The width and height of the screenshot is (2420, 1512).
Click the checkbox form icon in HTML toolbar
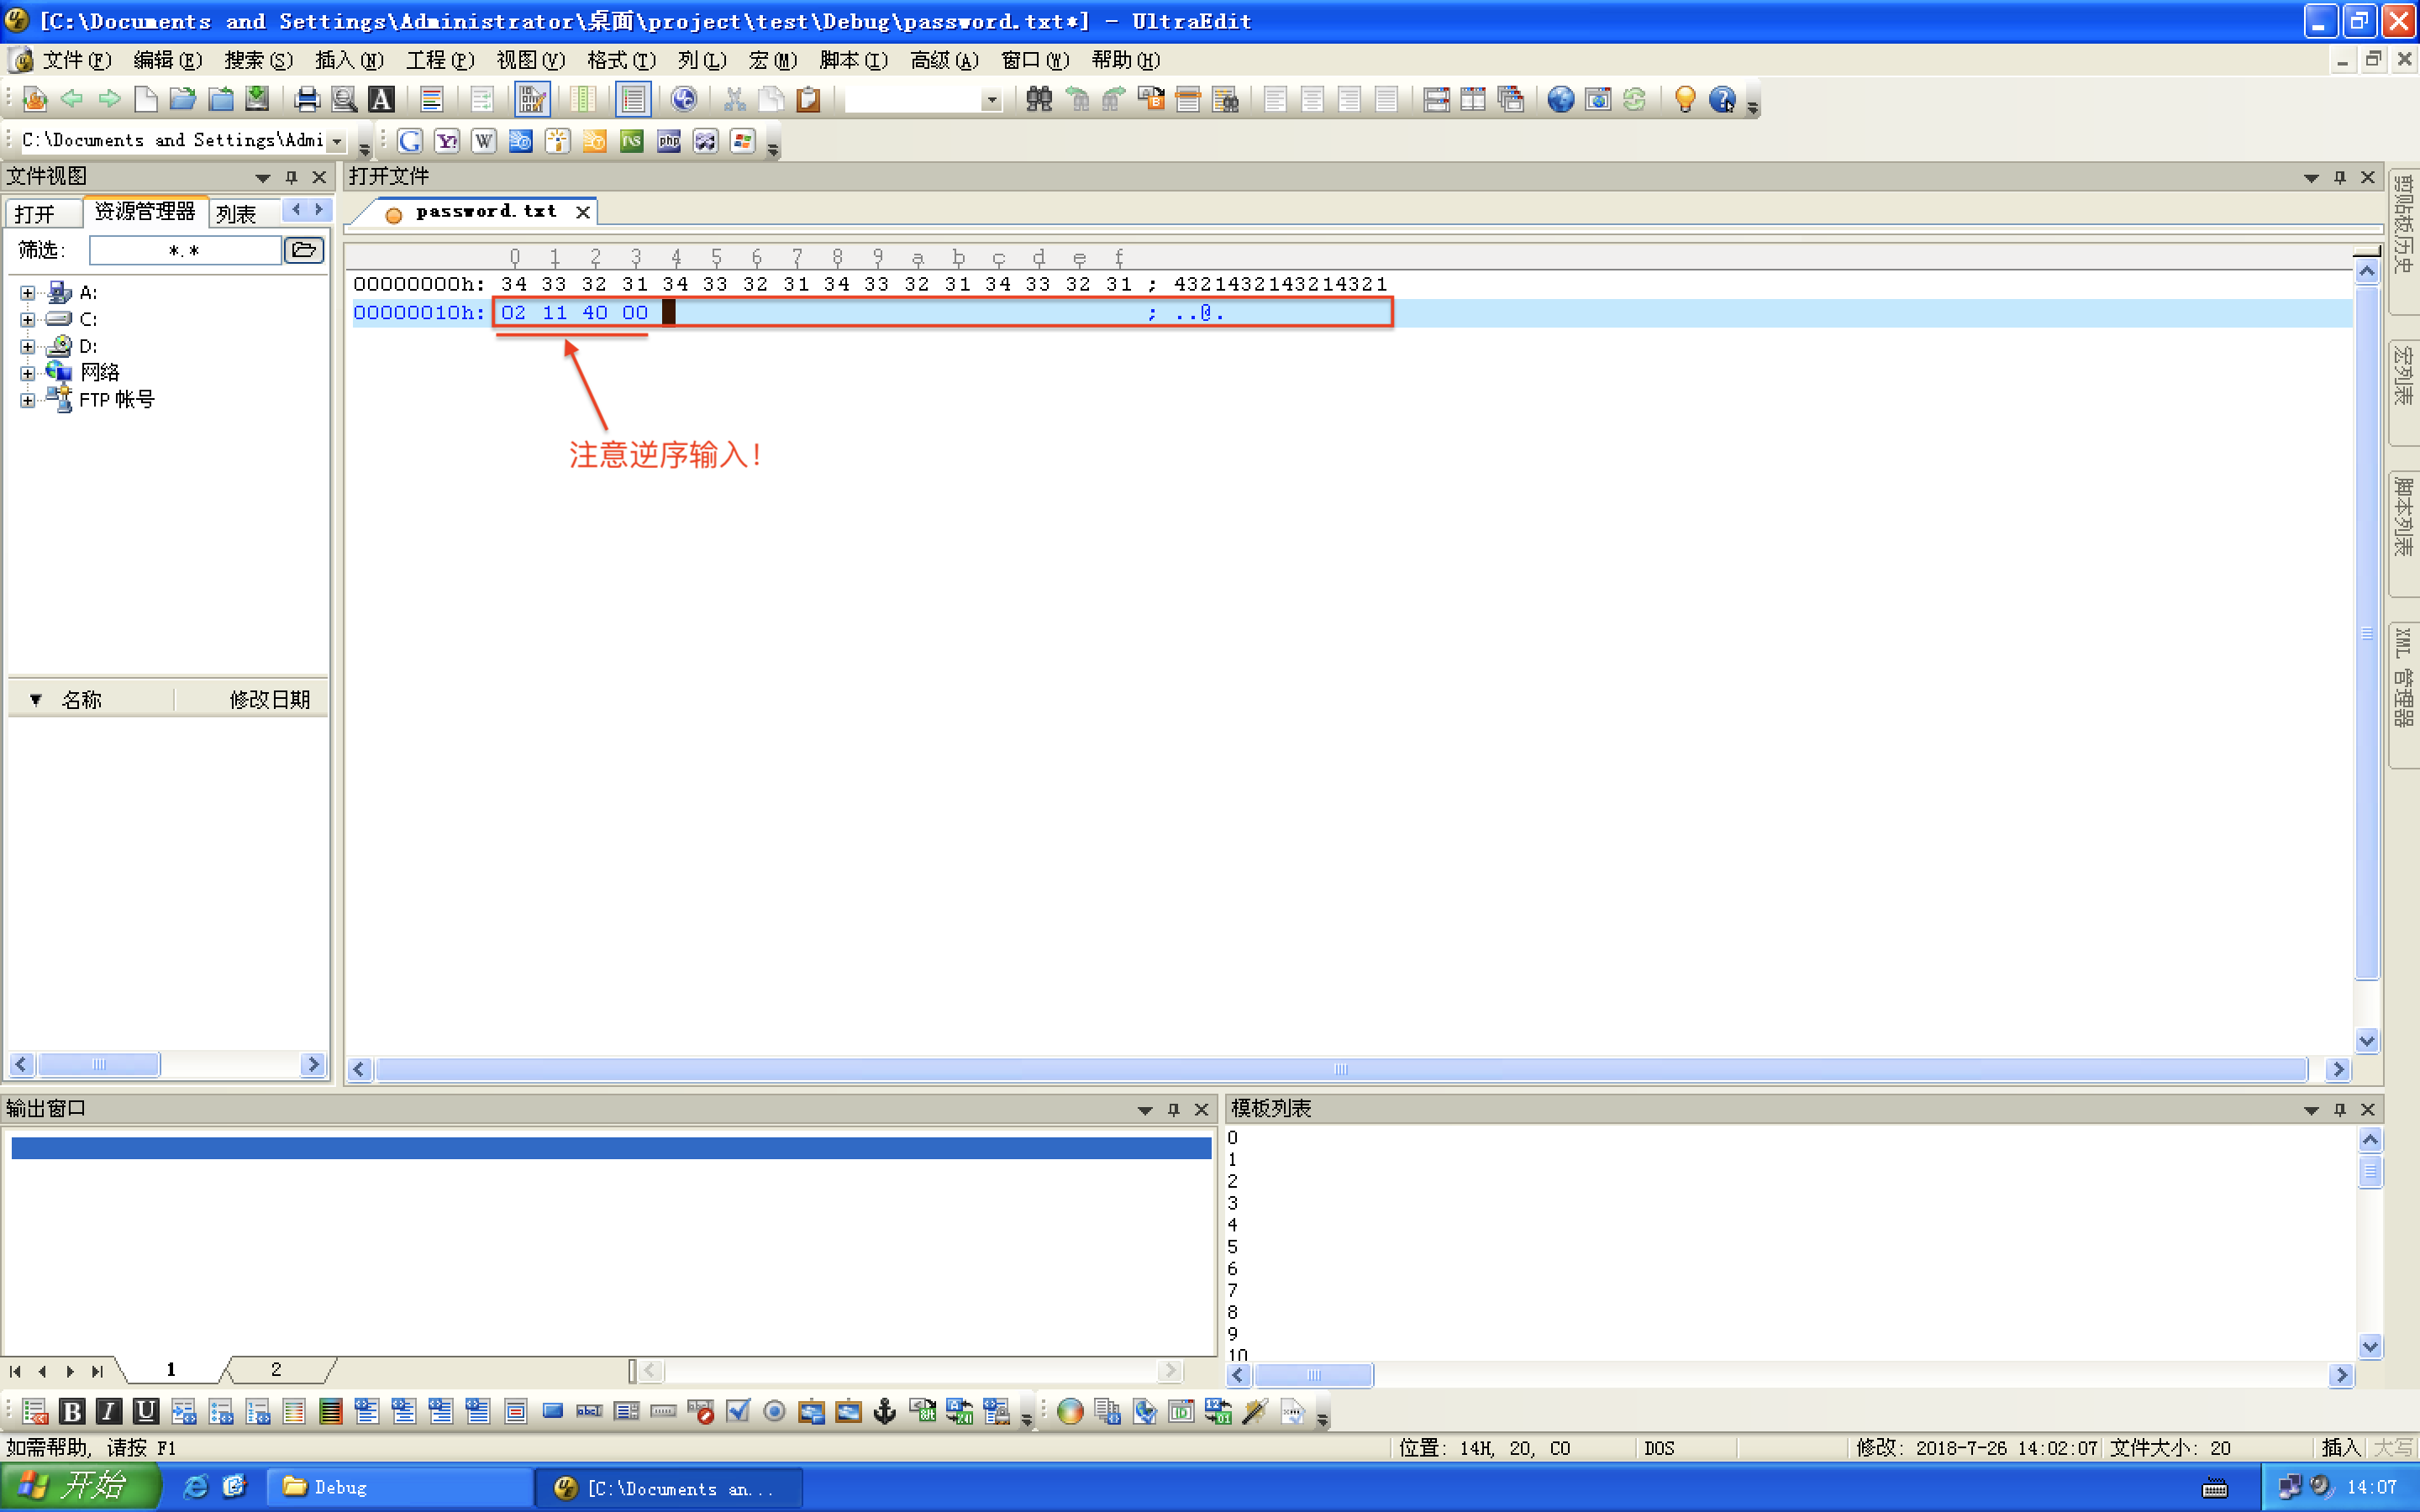point(738,1411)
